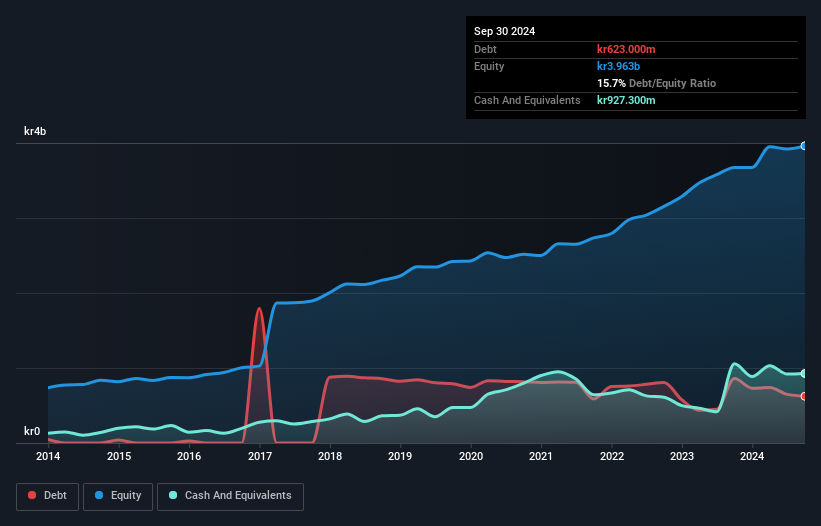Click the Sep 30 2024 tooltip date
The image size is (821, 526).
pyautogui.click(x=504, y=31)
